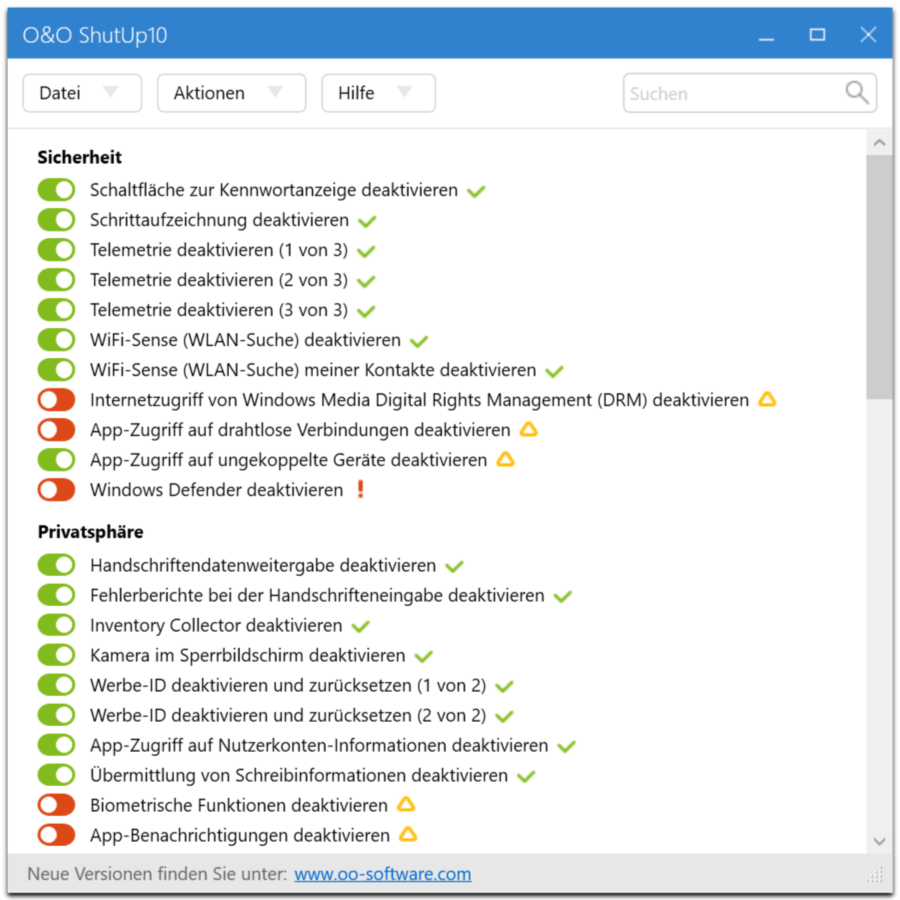Enable DRM Internetzugriff deaktivieren switch
900x900 pixels.
56,399
